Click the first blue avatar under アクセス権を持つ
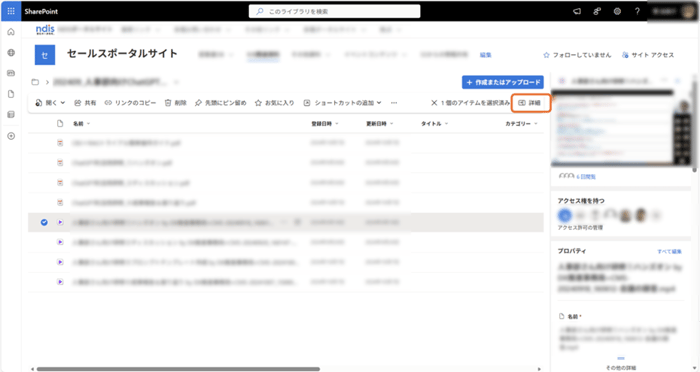This screenshot has width=700, height=372. click(565, 215)
